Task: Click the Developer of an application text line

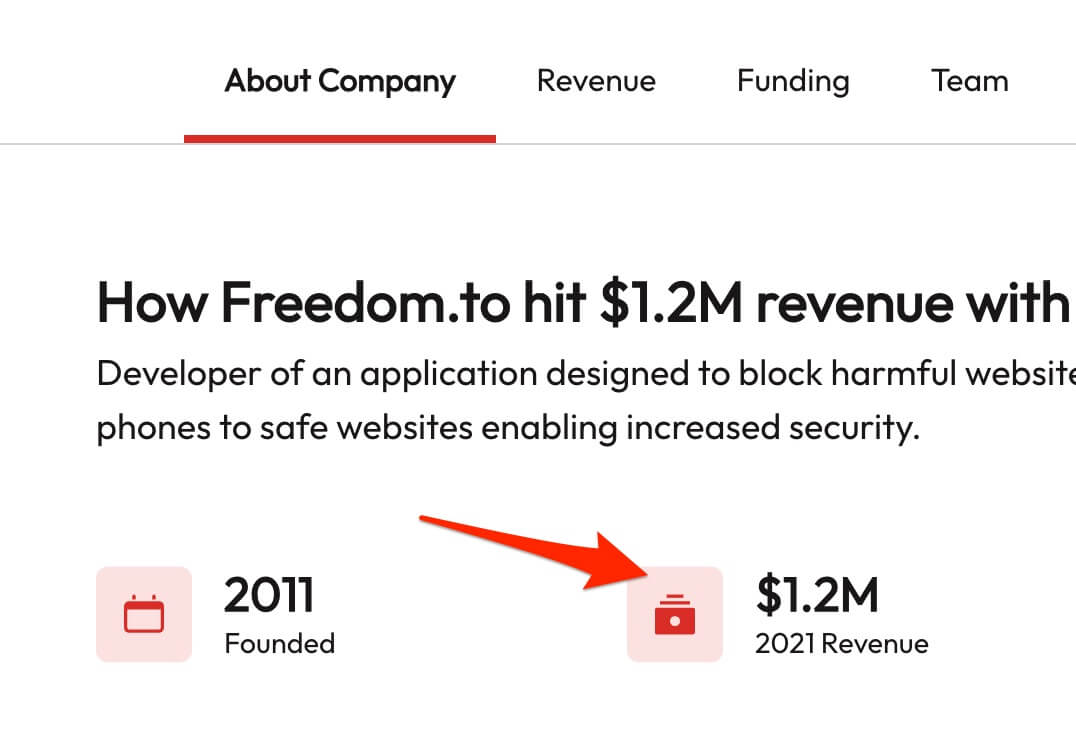Action: (586, 375)
